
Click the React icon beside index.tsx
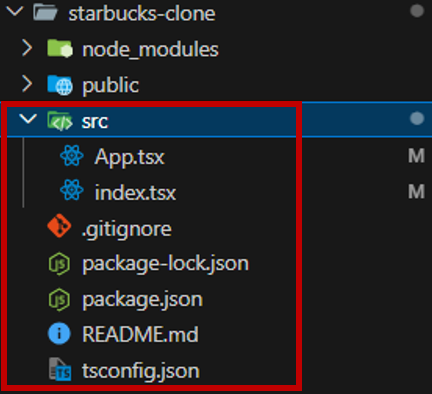(x=72, y=190)
